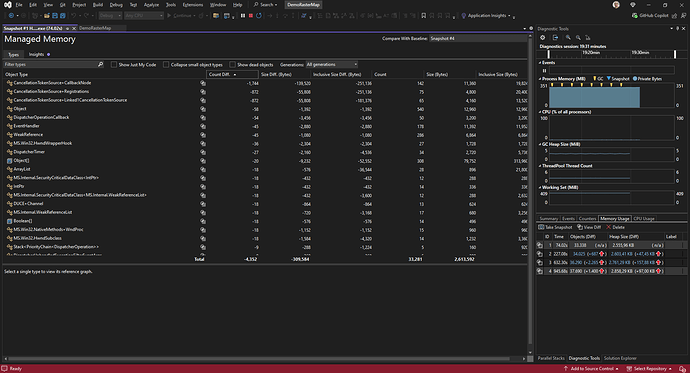Click the View Diff button
The width and height of the screenshot is (690, 373).
tap(589, 227)
